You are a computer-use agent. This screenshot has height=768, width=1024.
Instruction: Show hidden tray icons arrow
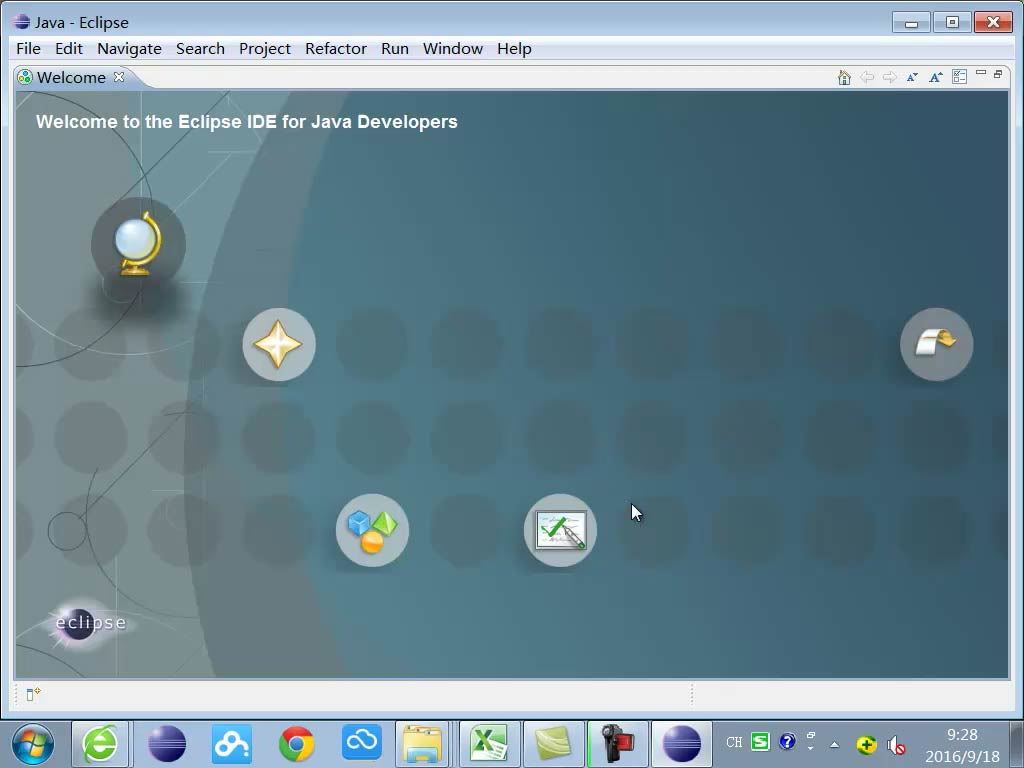[834, 744]
